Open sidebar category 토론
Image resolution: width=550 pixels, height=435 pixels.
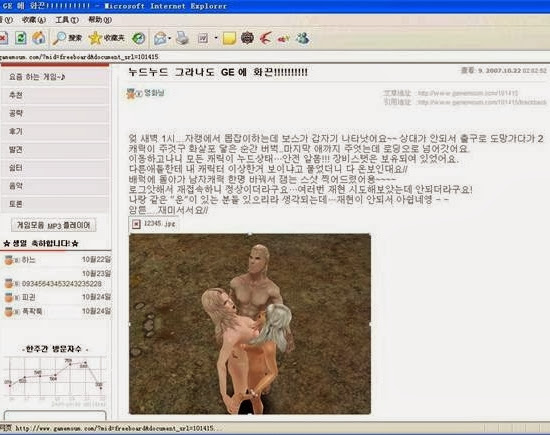point(55,204)
